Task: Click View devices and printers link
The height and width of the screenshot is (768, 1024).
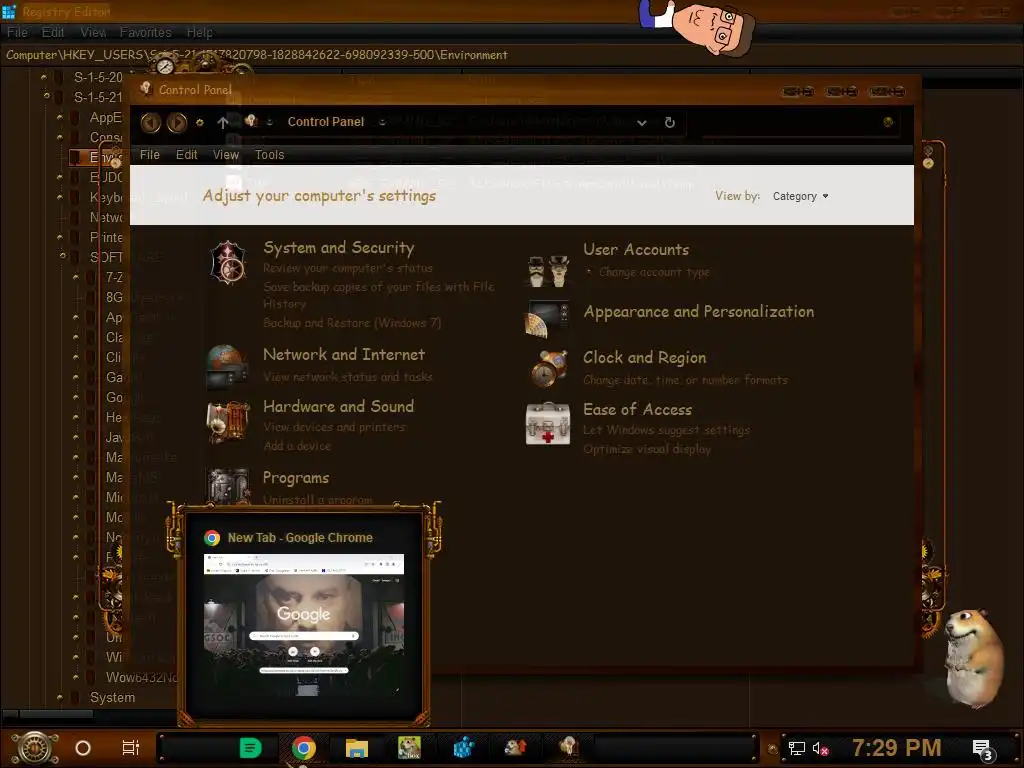Action: click(x=334, y=426)
